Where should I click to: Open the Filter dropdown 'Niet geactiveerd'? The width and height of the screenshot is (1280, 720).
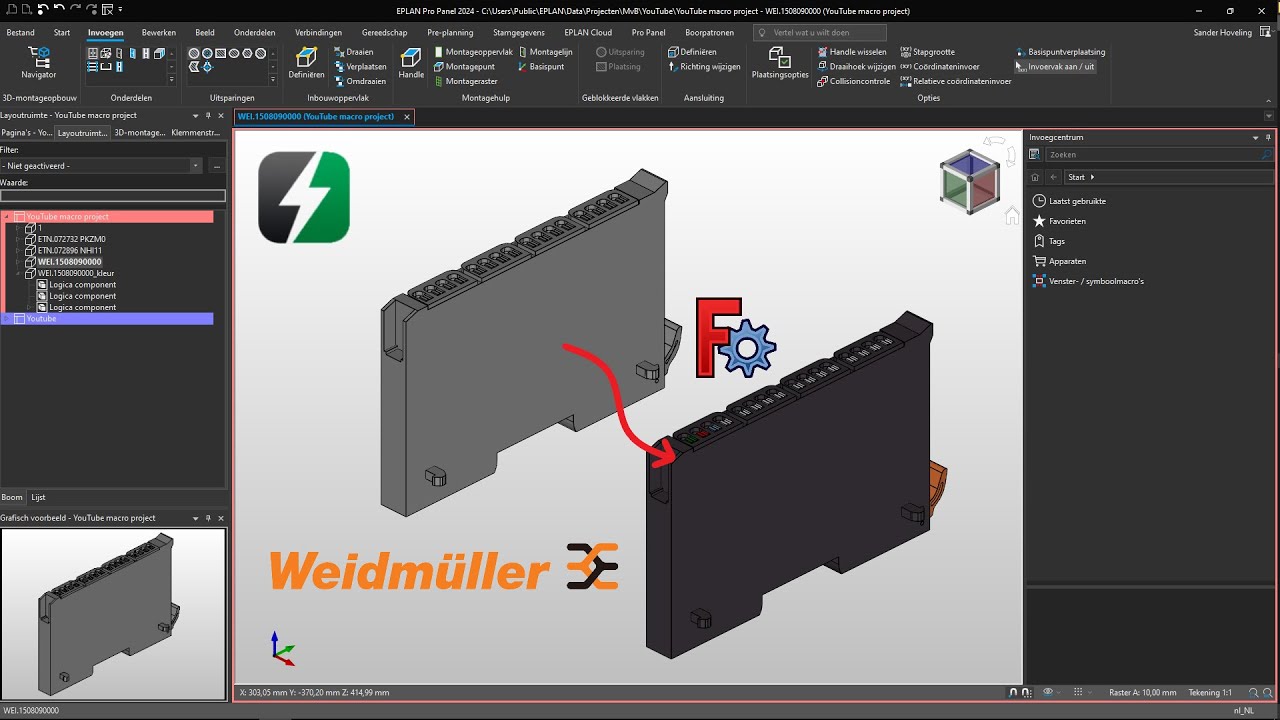(101, 165)
